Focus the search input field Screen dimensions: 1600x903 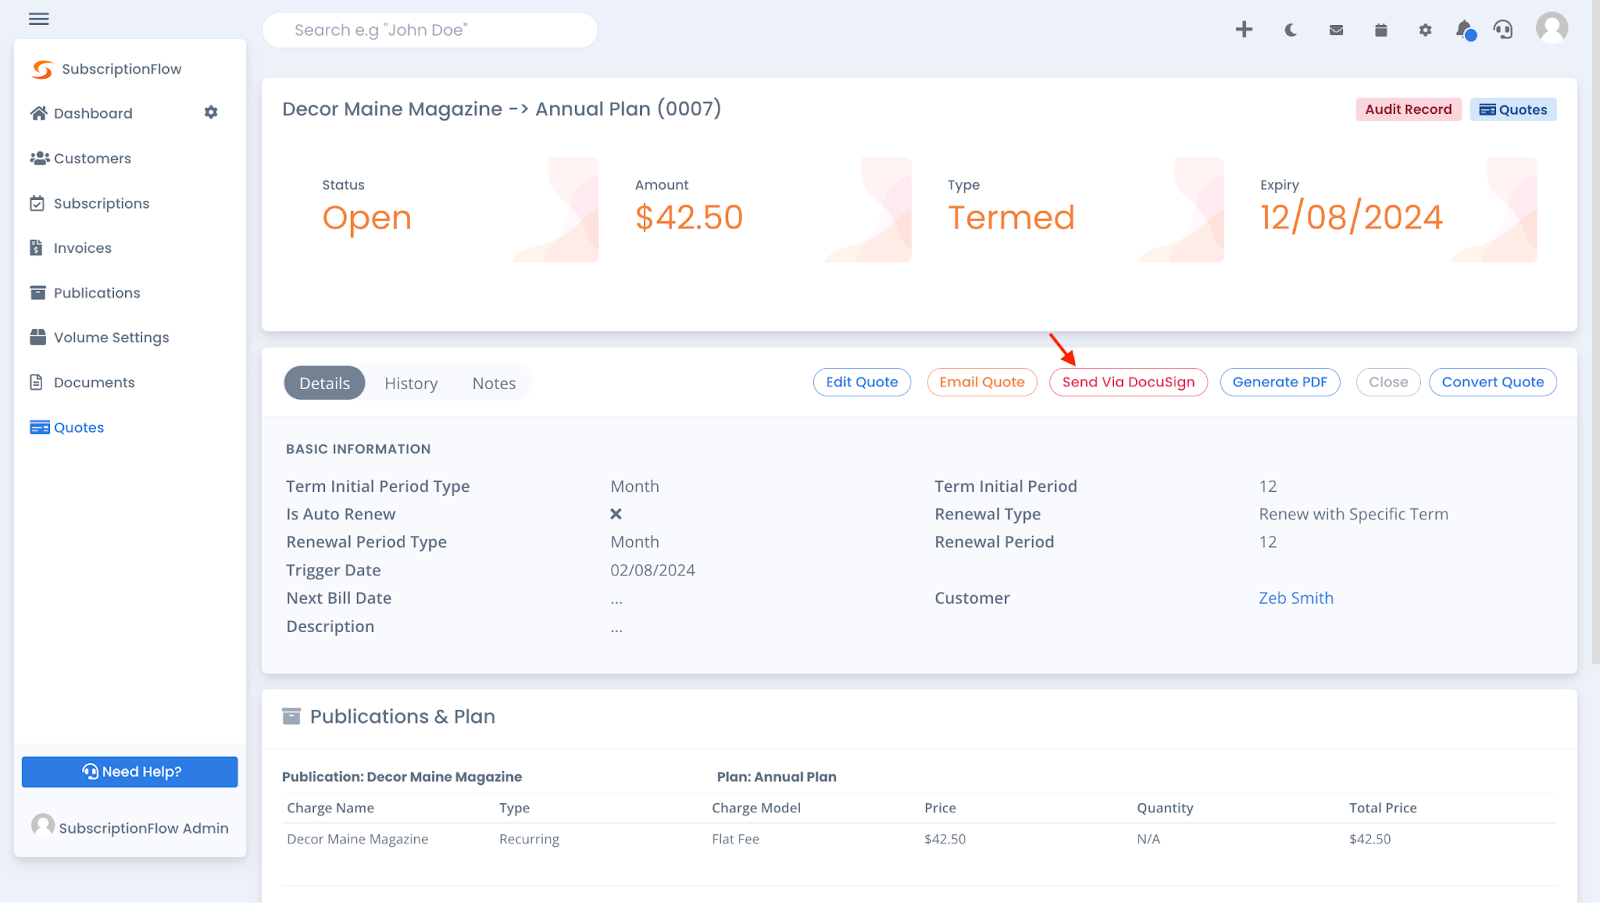tap(430, 30)
